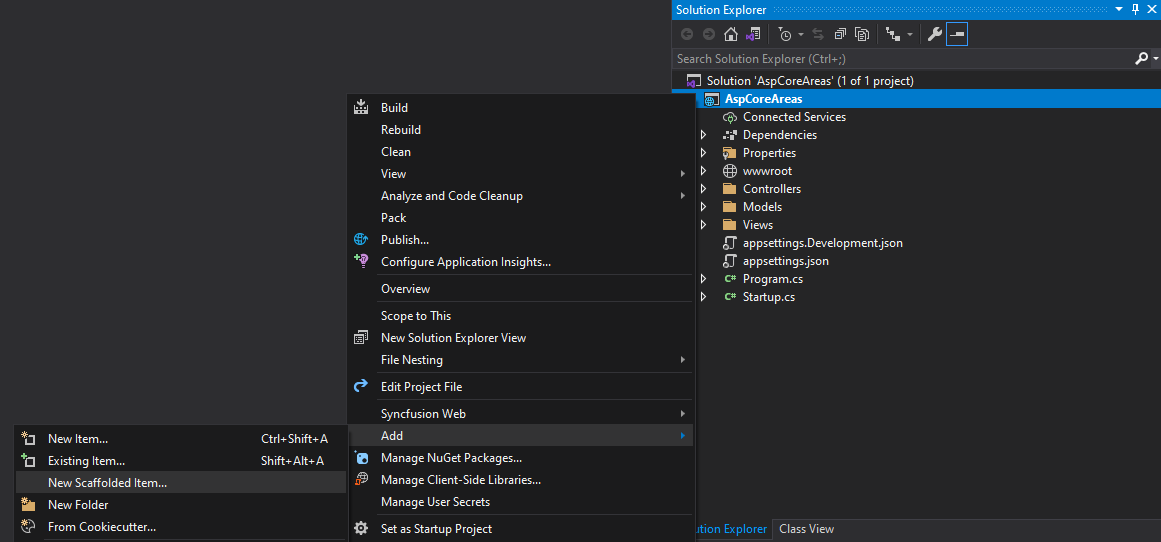Expand the Dependencies tree node
Viewport: 1161px width, 542px height.
pyautogui.click(x=703, y=135)
